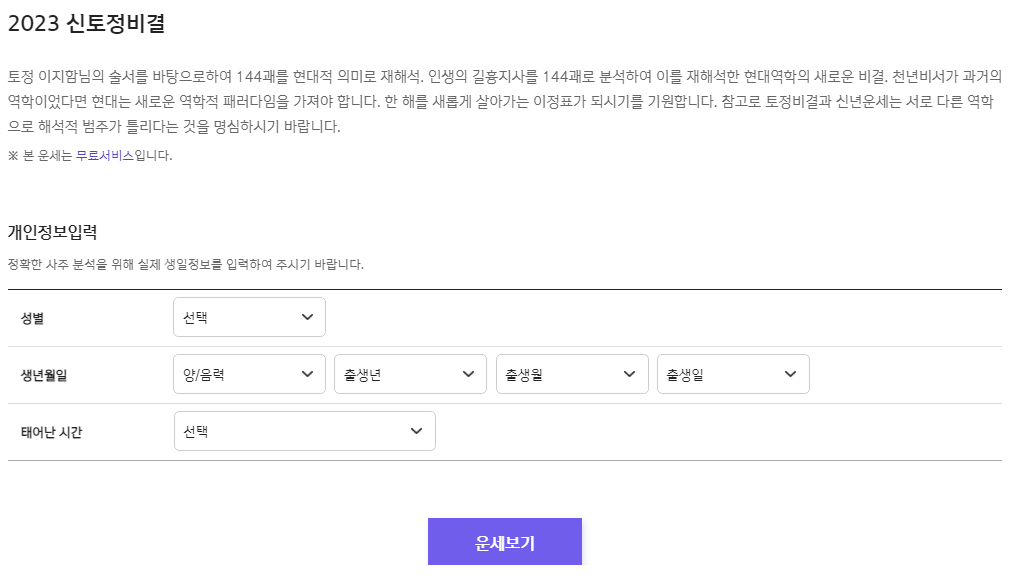1023x587 pixels.
Task: Open the 출생년 birth year dropdown
Action: pos(410,373)
